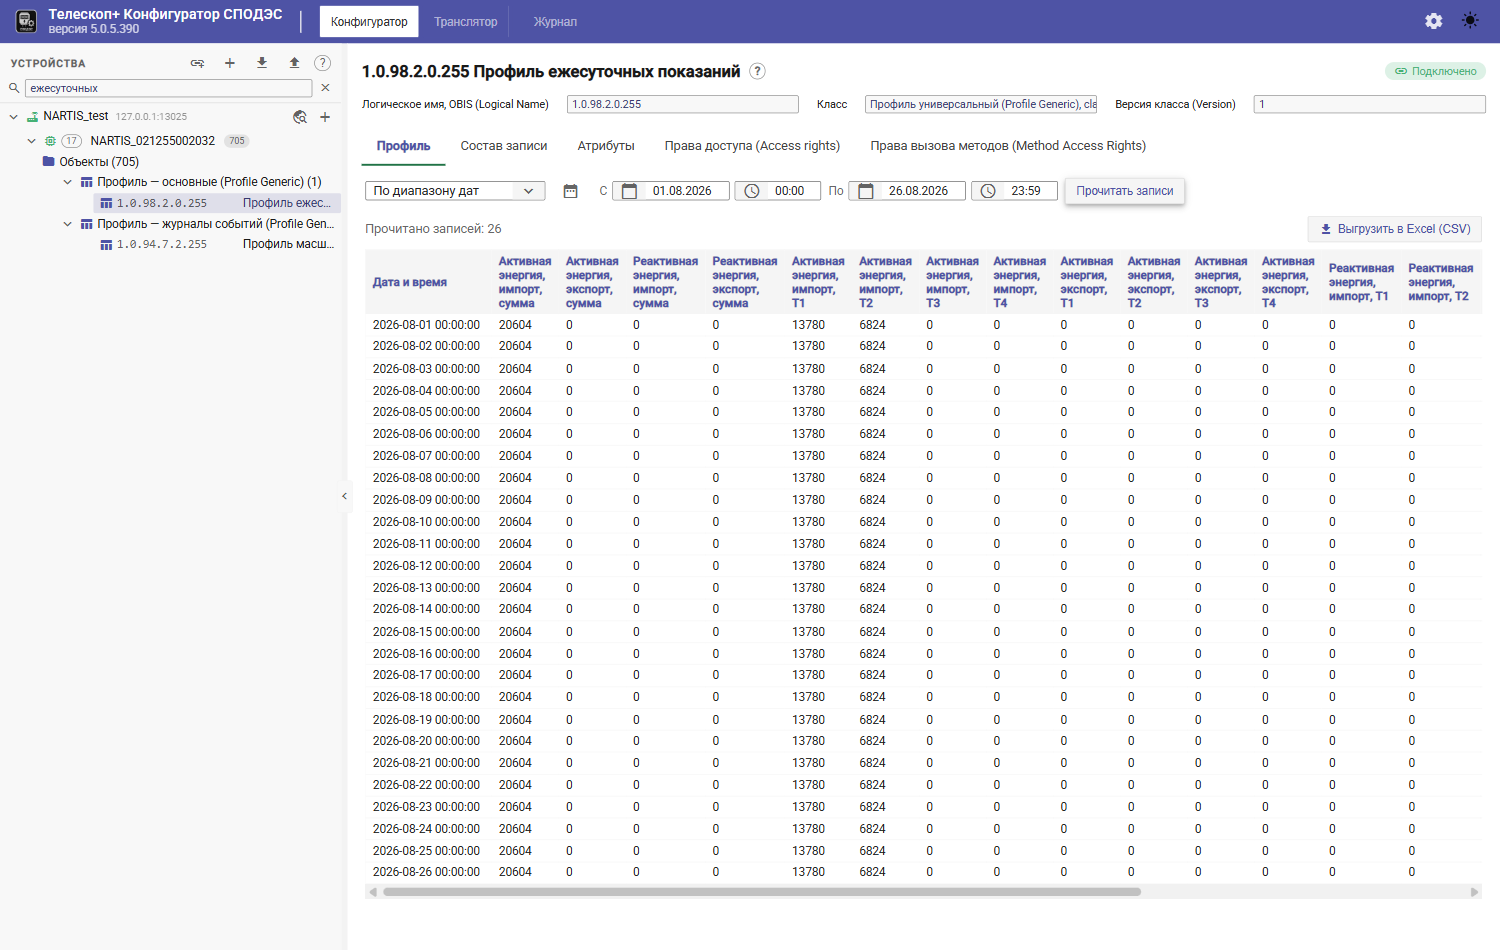This screenshot has width=1500, height=950.
Task: Open the Транслятор top tab
Action: click(466, 22)
